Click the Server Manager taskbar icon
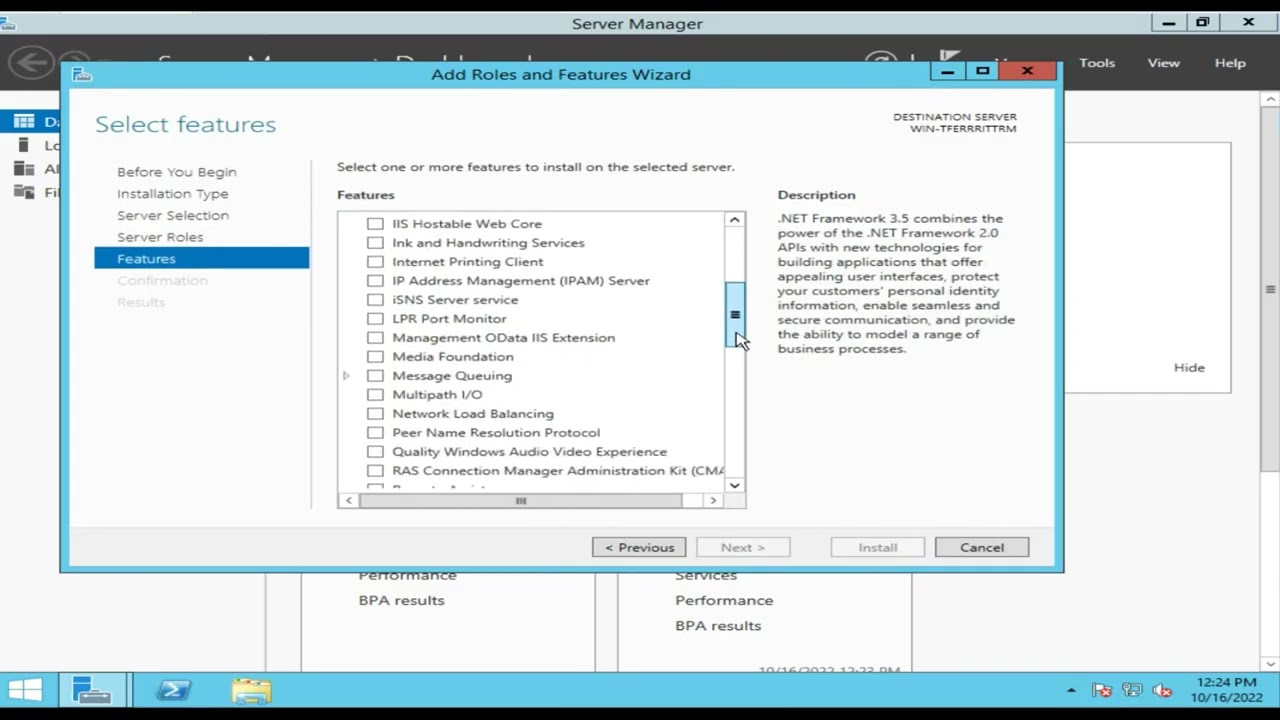Image resolution: width=1280 pixels, height=720 pixels. (91, 690)
